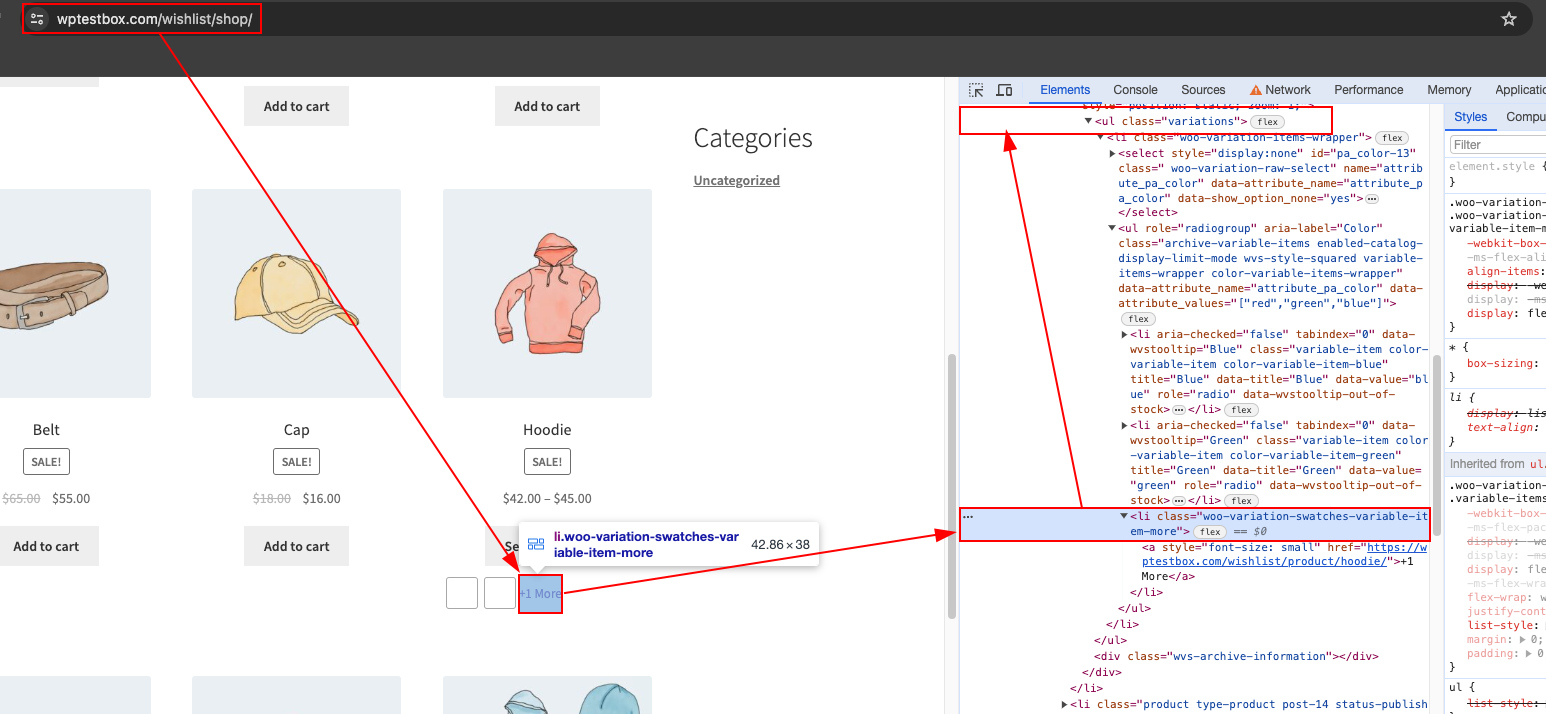Open the Belt product title
This screenshot has height=714, width=1546.
pyautogui.click(x=46, y=430)
